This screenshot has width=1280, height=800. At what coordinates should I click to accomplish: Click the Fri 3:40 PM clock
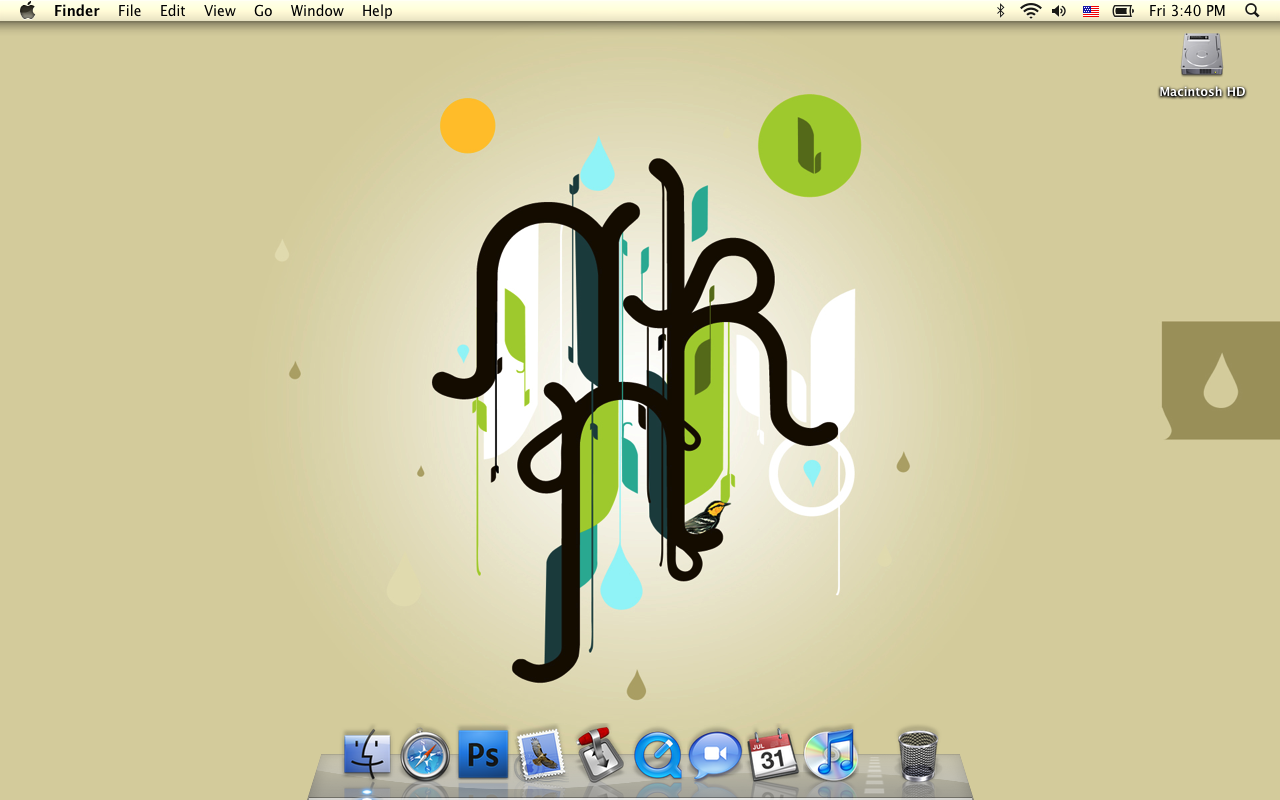1187,11
